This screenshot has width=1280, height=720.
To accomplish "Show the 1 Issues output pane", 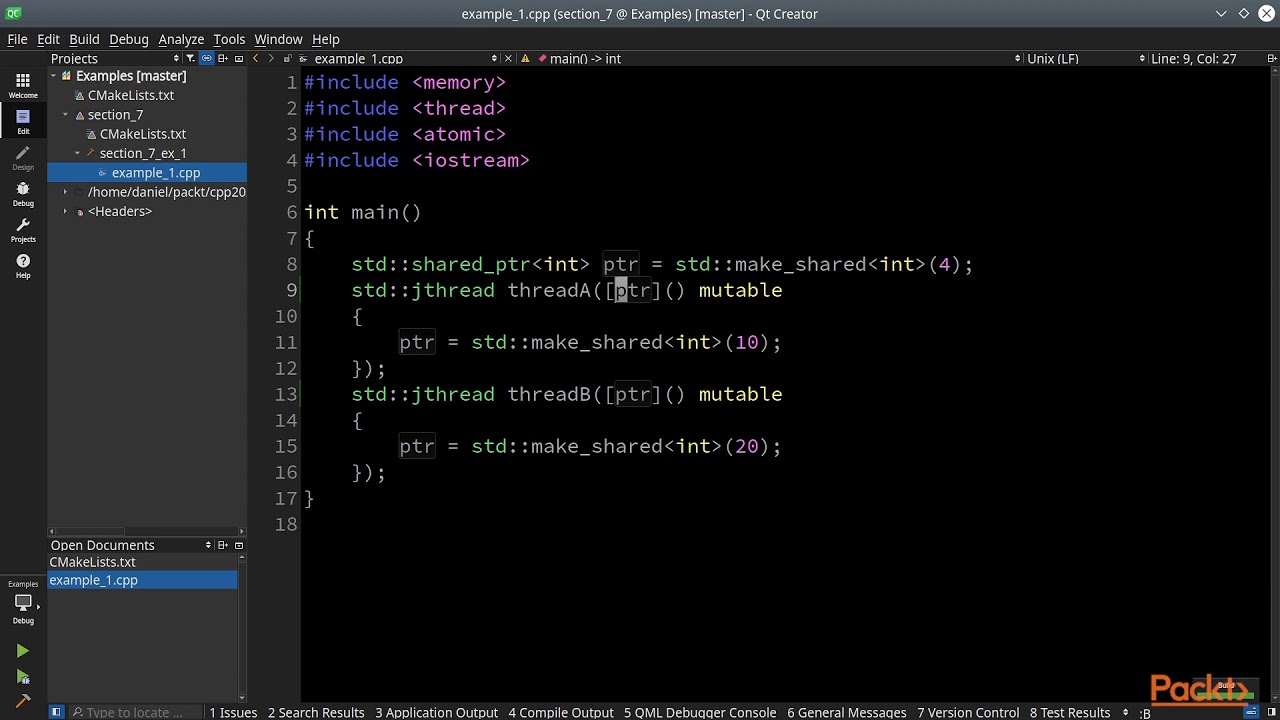I will (233, 712).
